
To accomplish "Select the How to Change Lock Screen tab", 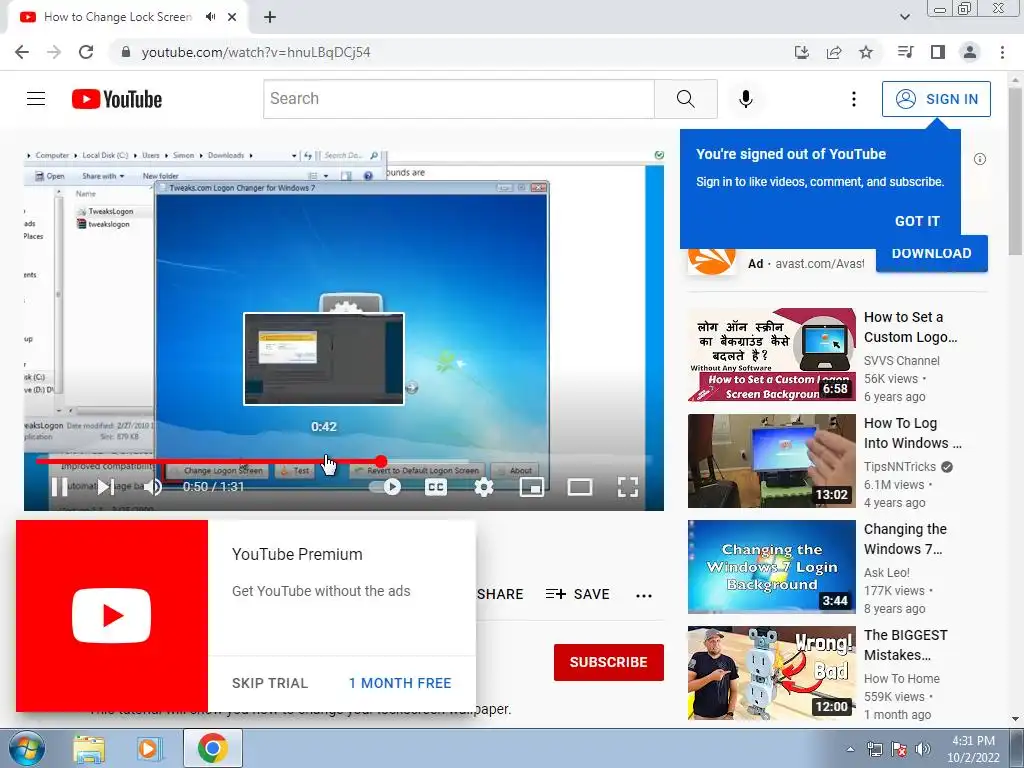I will 118,17.
